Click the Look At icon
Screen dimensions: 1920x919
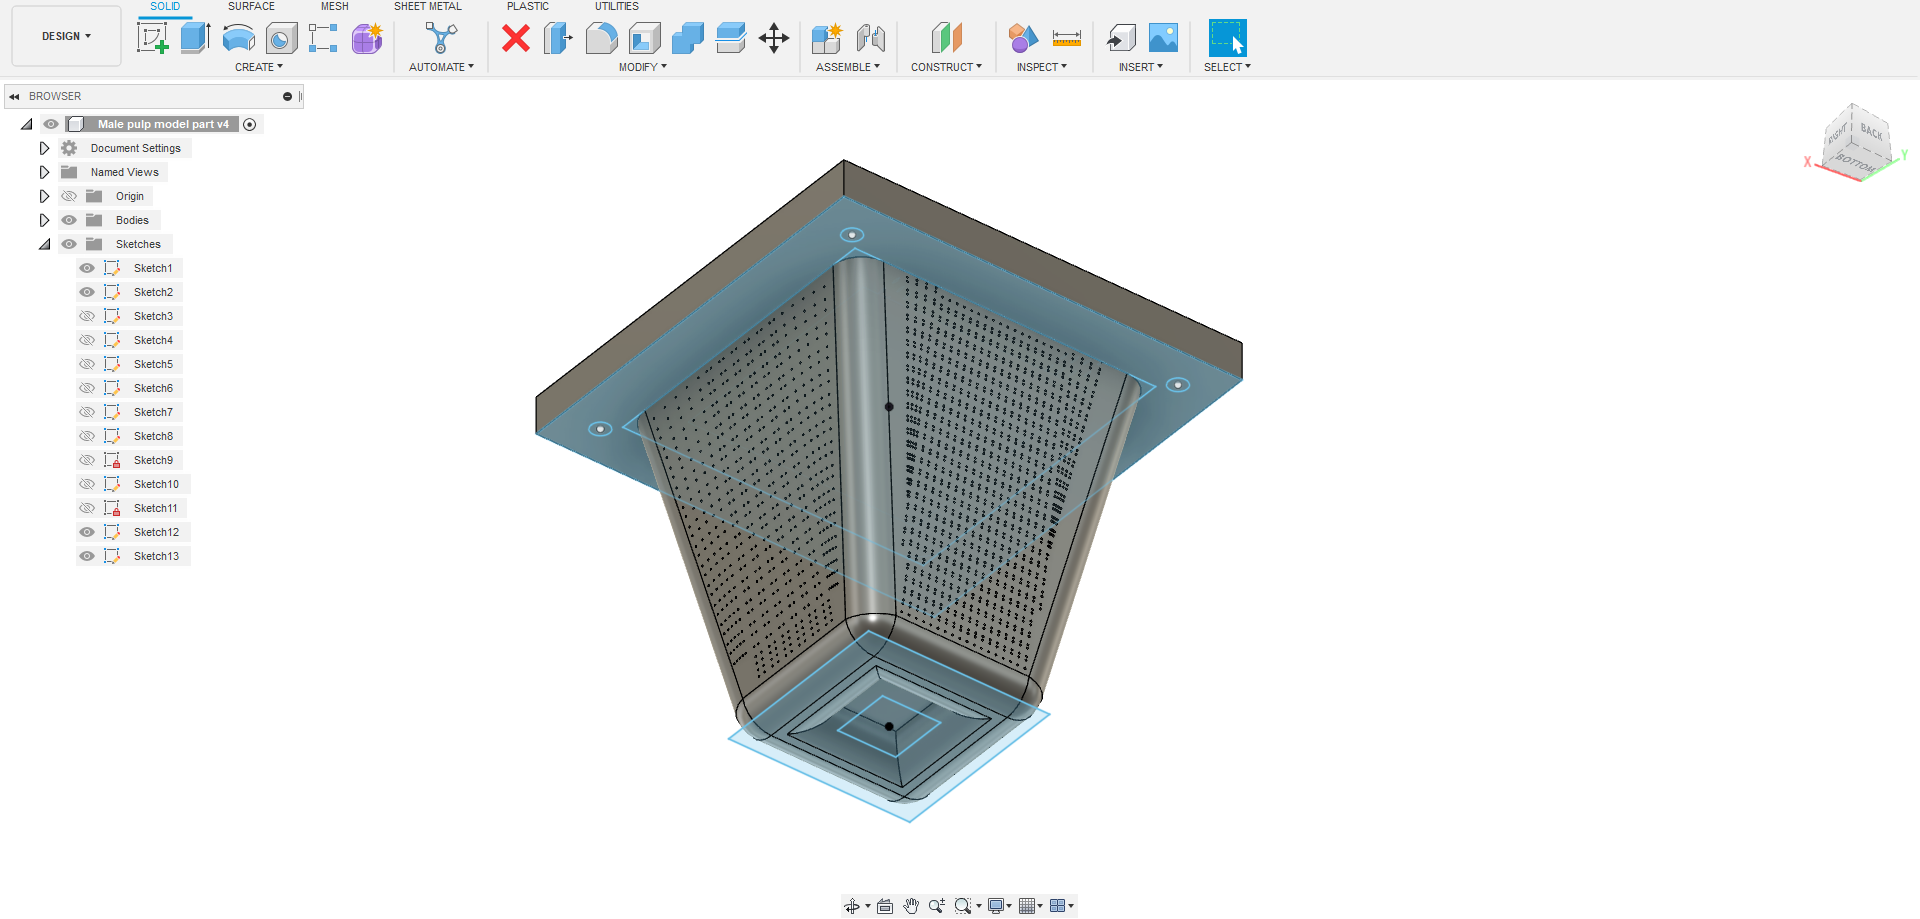885,906
